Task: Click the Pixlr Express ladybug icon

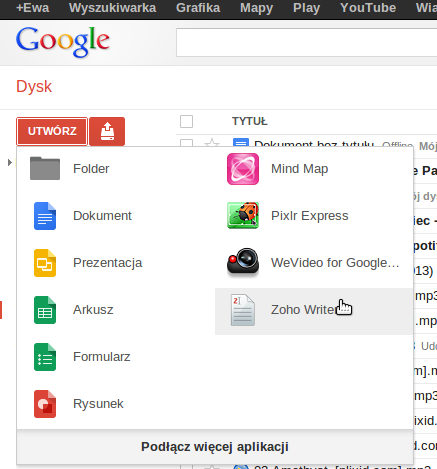Action: (x=243, y=215)
